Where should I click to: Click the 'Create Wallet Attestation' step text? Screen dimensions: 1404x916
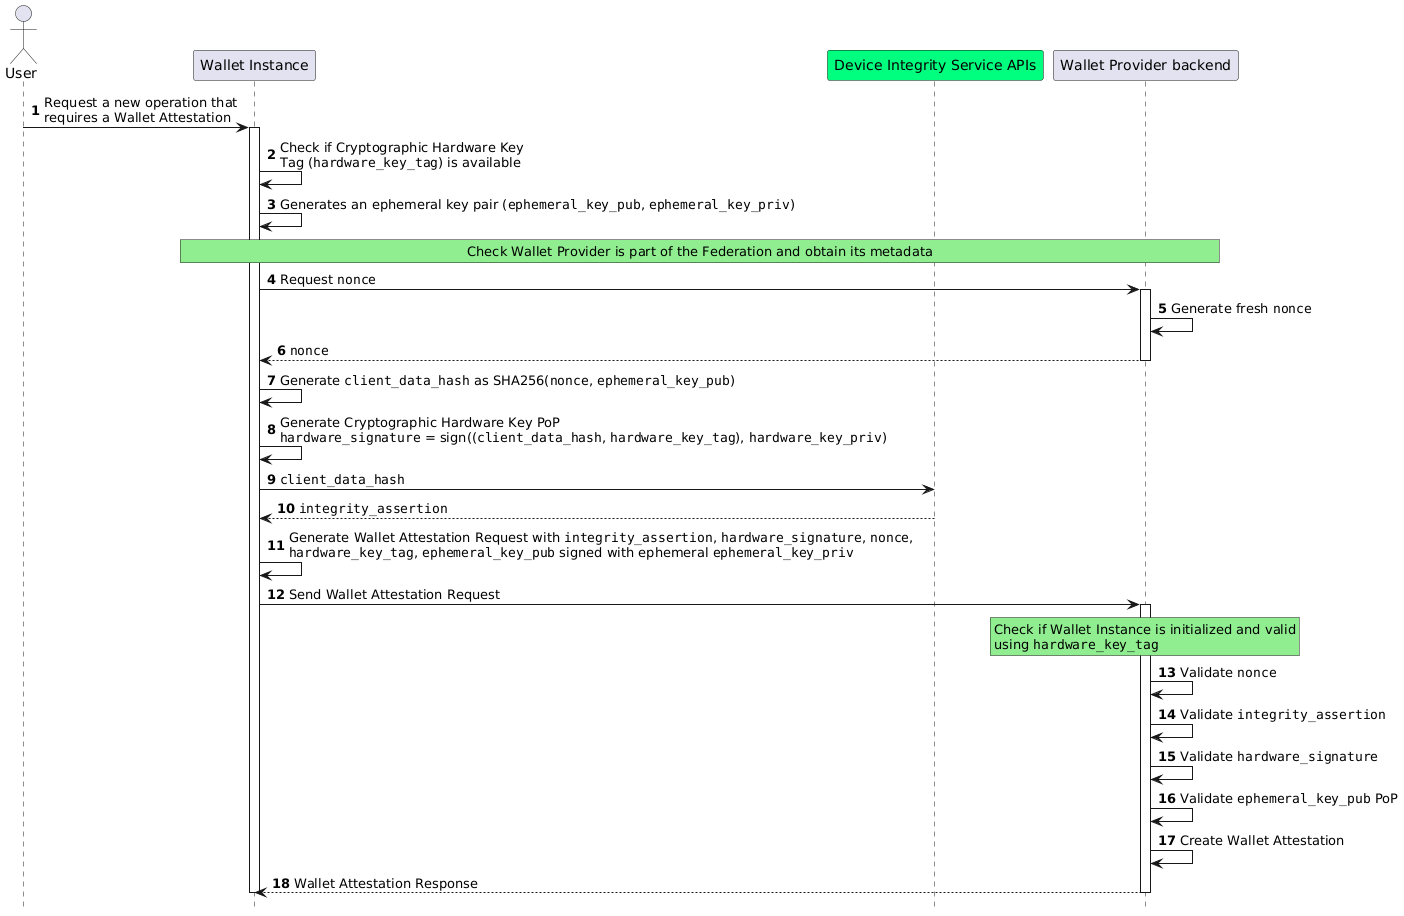tap(1261, 841)
